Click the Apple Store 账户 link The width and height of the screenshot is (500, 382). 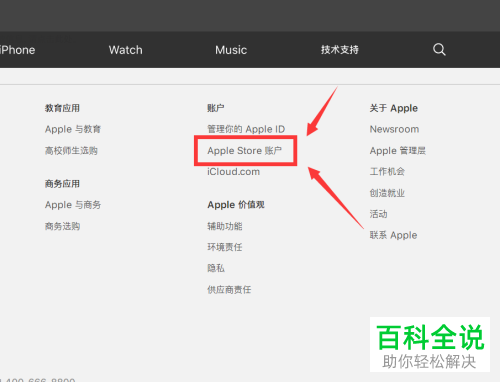pyautogui.click(x=245, y=151)
